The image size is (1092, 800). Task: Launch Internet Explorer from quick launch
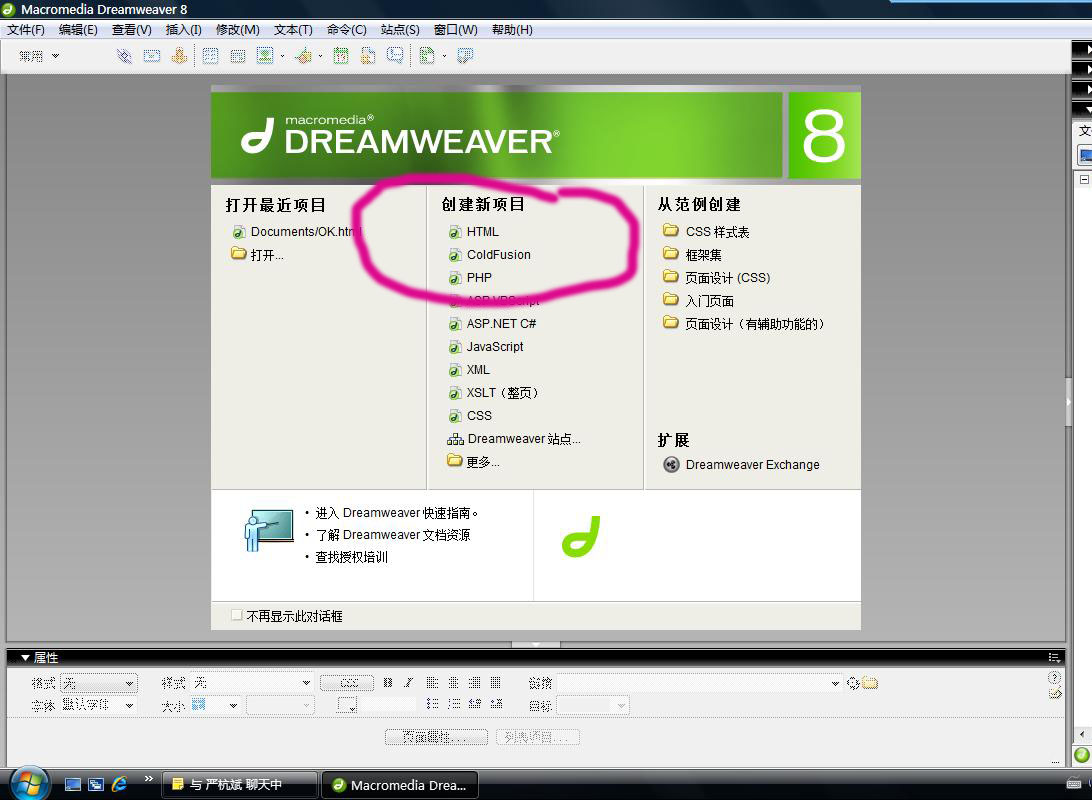coord(120,785)
